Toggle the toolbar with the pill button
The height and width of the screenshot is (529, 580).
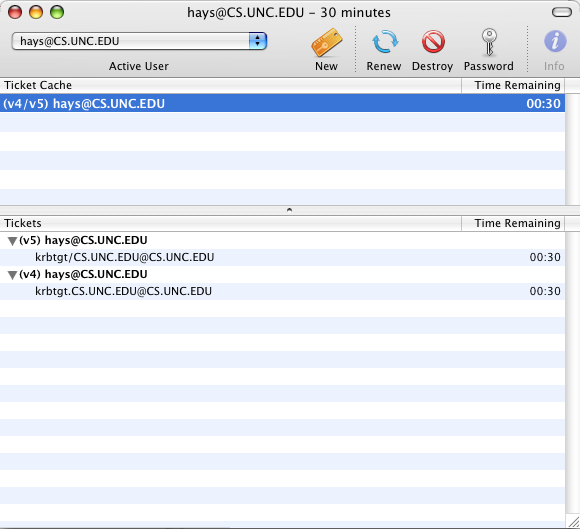562,13
